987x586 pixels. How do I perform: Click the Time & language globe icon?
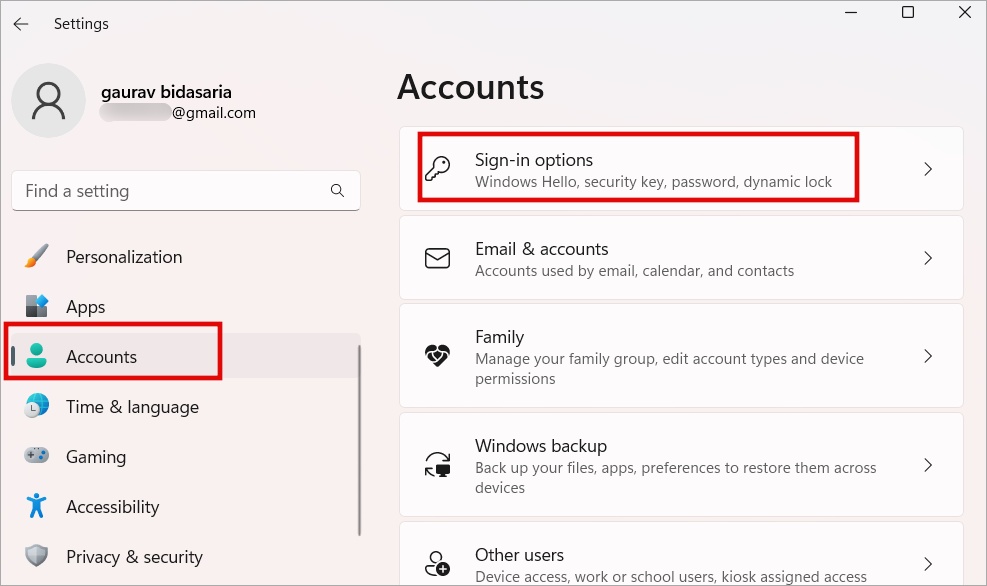tap(37, 406)
